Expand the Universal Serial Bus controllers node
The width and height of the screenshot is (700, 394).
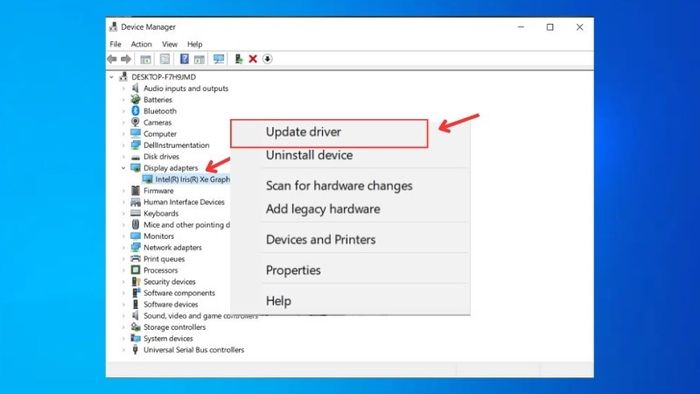tap(124, 350)
